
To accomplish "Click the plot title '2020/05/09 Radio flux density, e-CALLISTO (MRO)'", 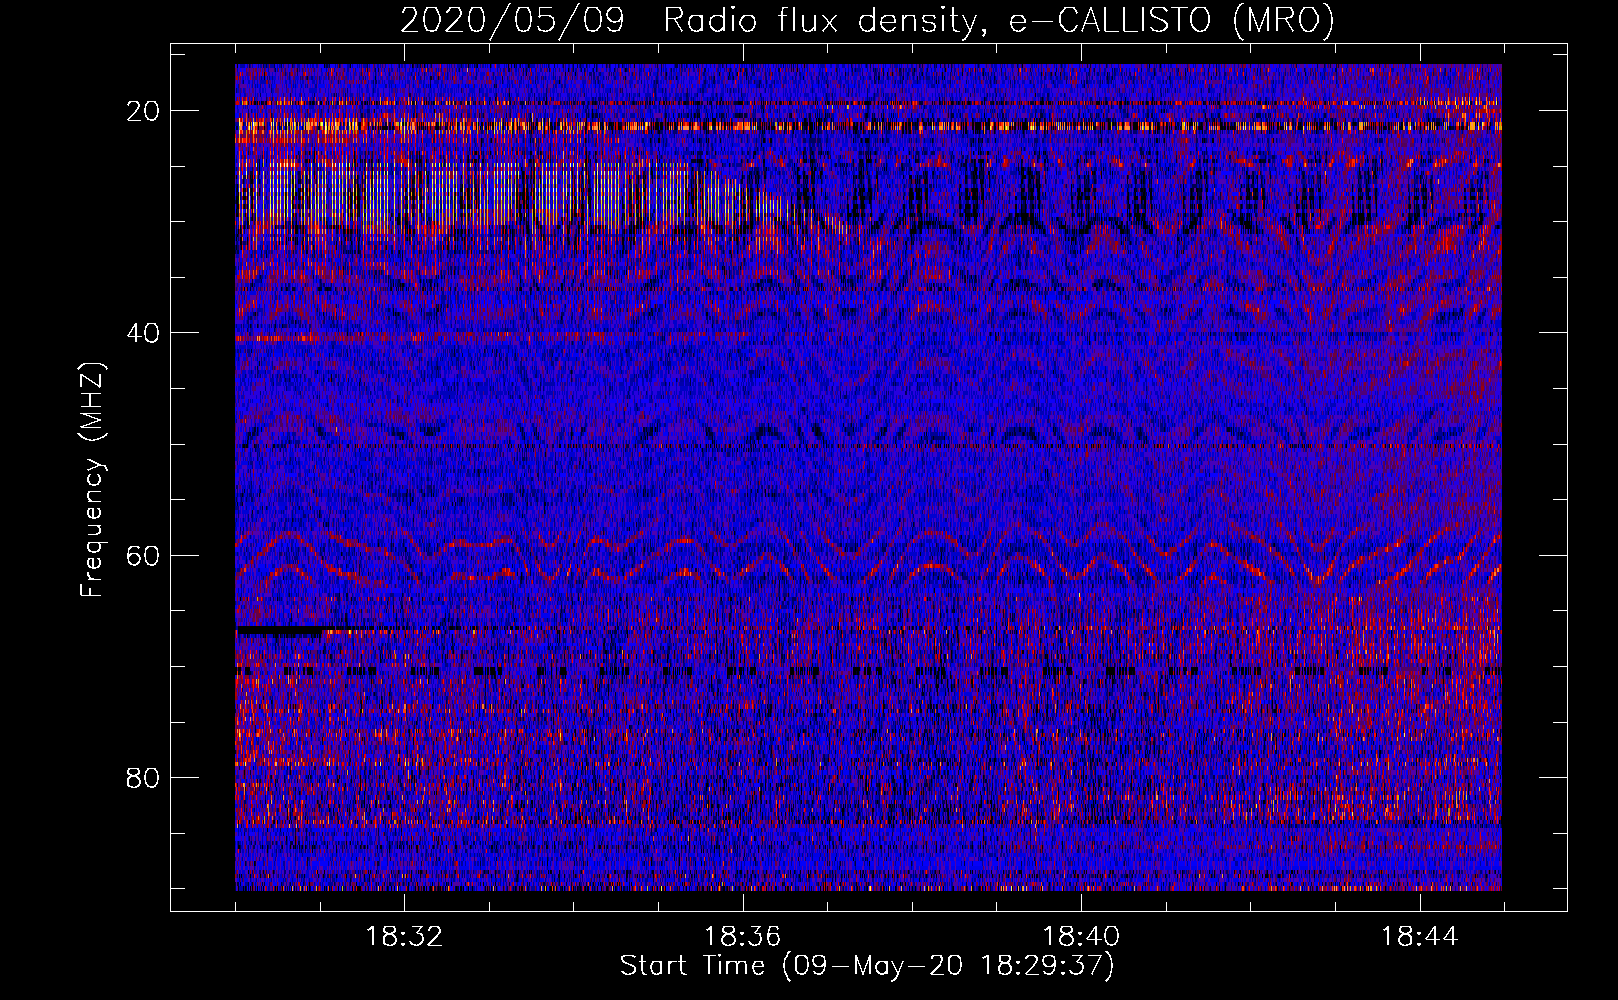I will (x=867, y=20).
